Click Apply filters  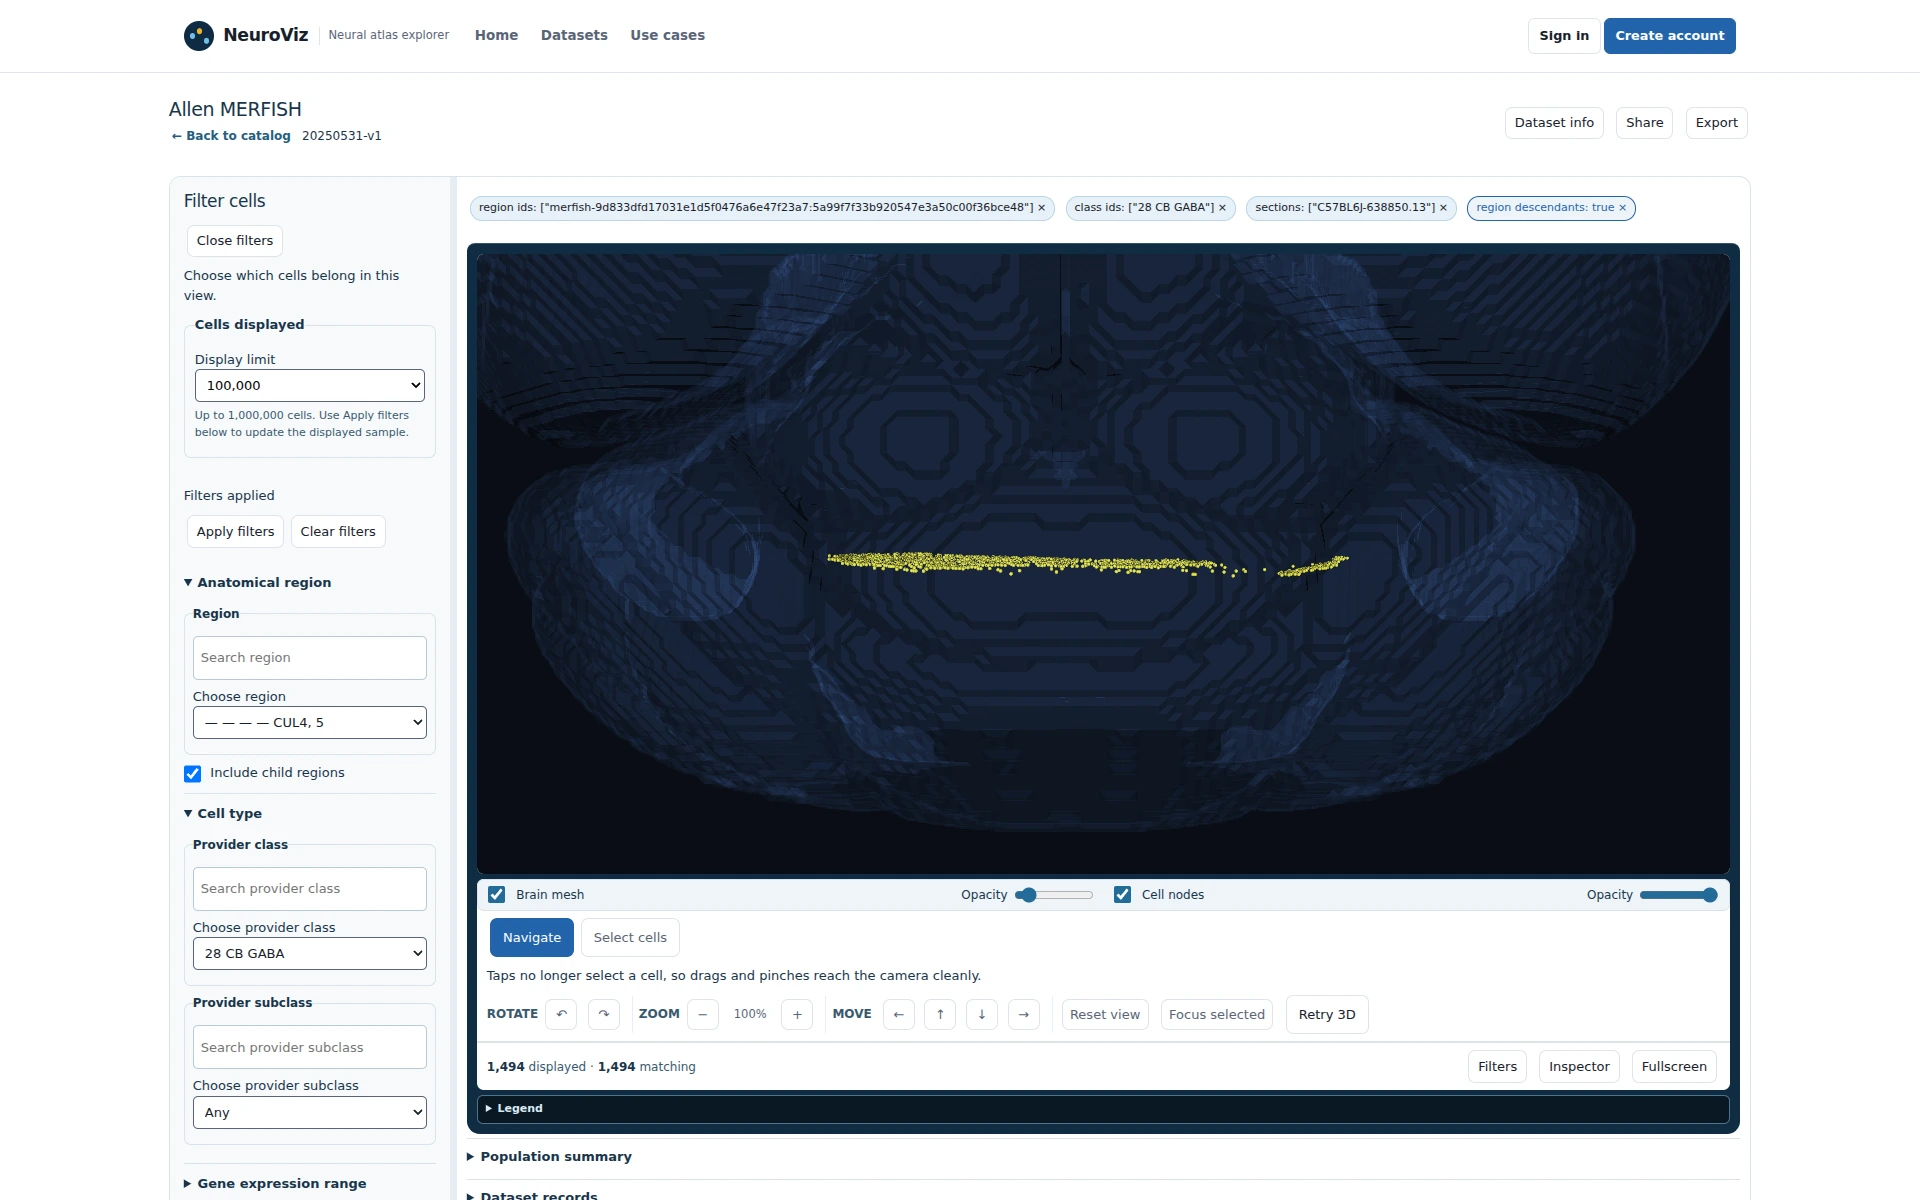pos(236,532)
